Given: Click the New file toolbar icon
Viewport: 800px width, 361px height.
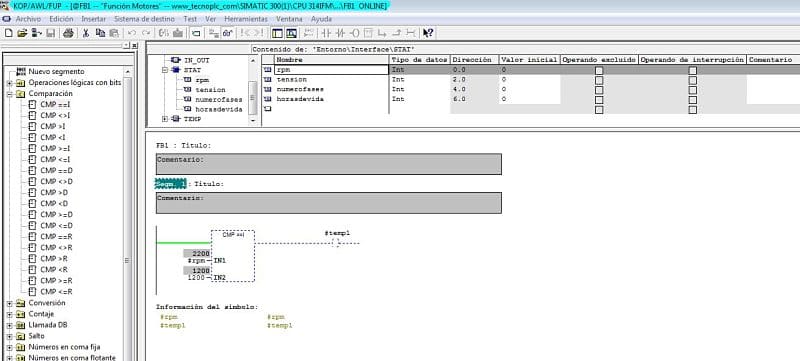Looking at the screenshot, I should [8, 33].
